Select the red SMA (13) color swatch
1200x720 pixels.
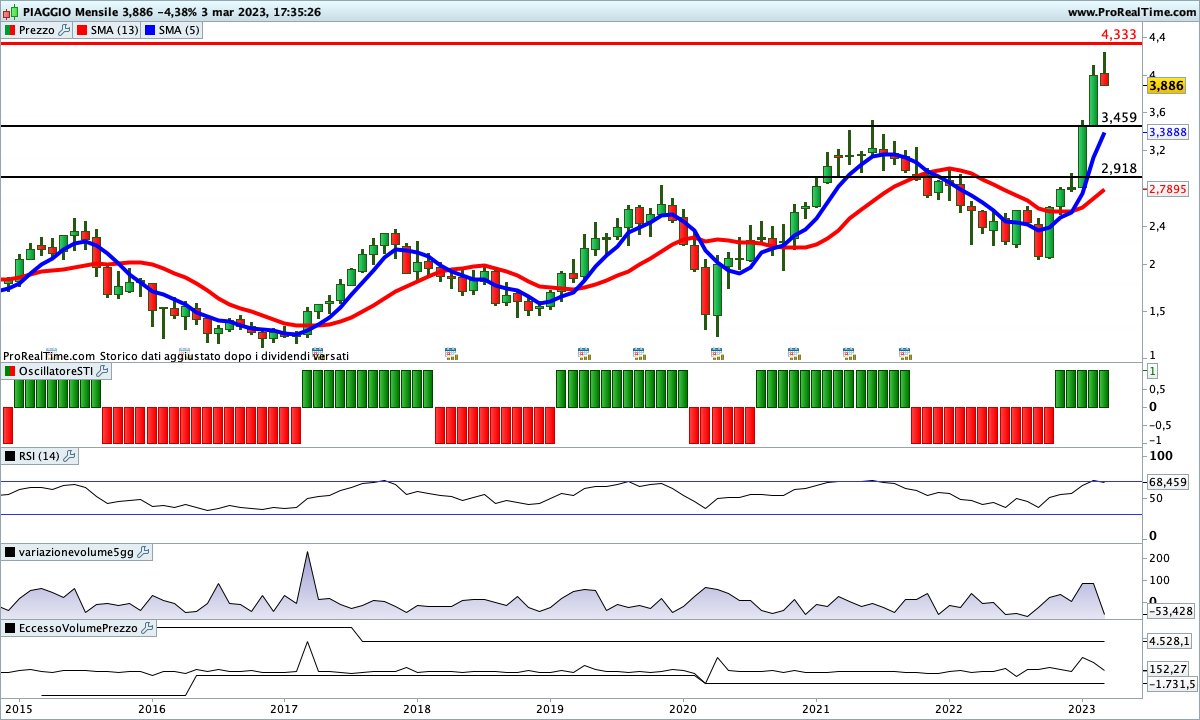81,30
